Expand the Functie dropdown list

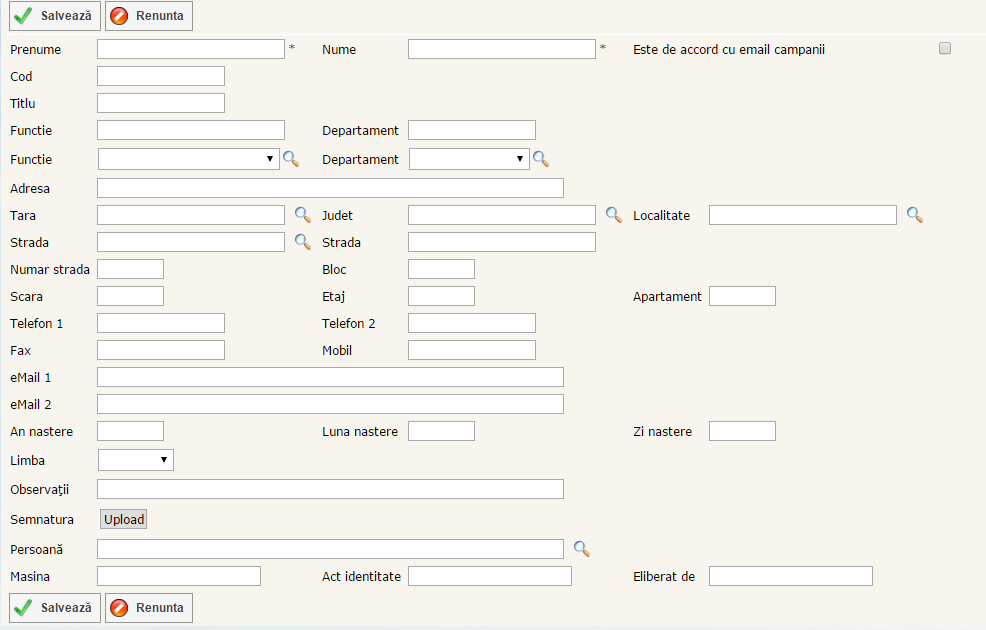click(x=189, y=159)
